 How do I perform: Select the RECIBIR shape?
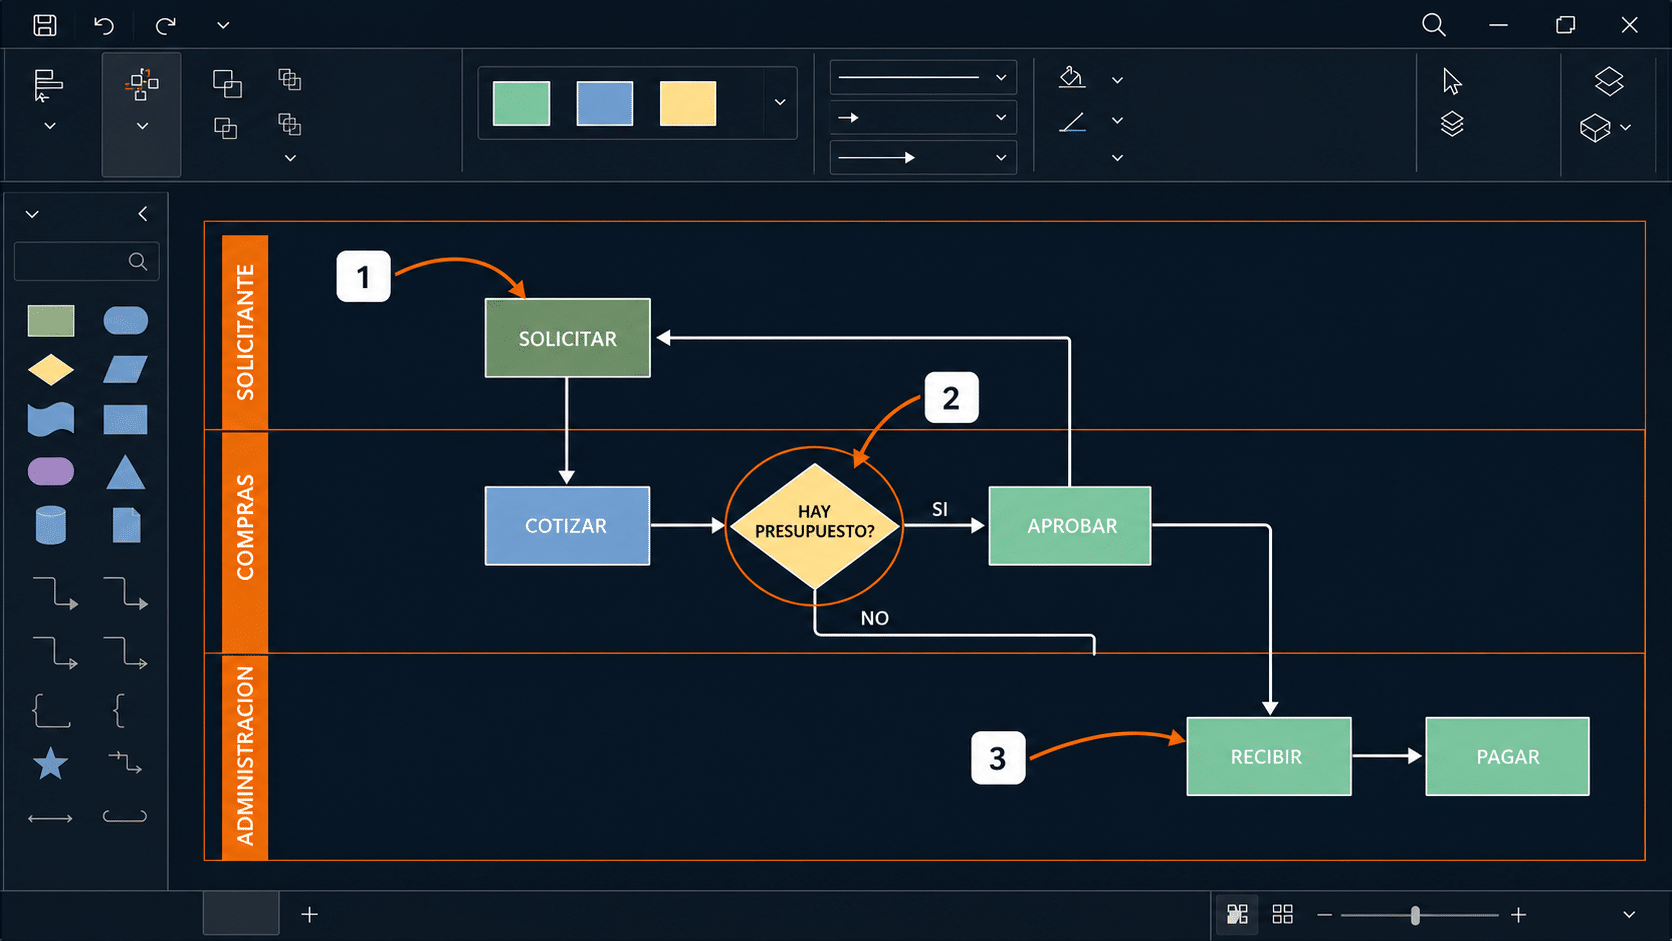(1269, 757)
